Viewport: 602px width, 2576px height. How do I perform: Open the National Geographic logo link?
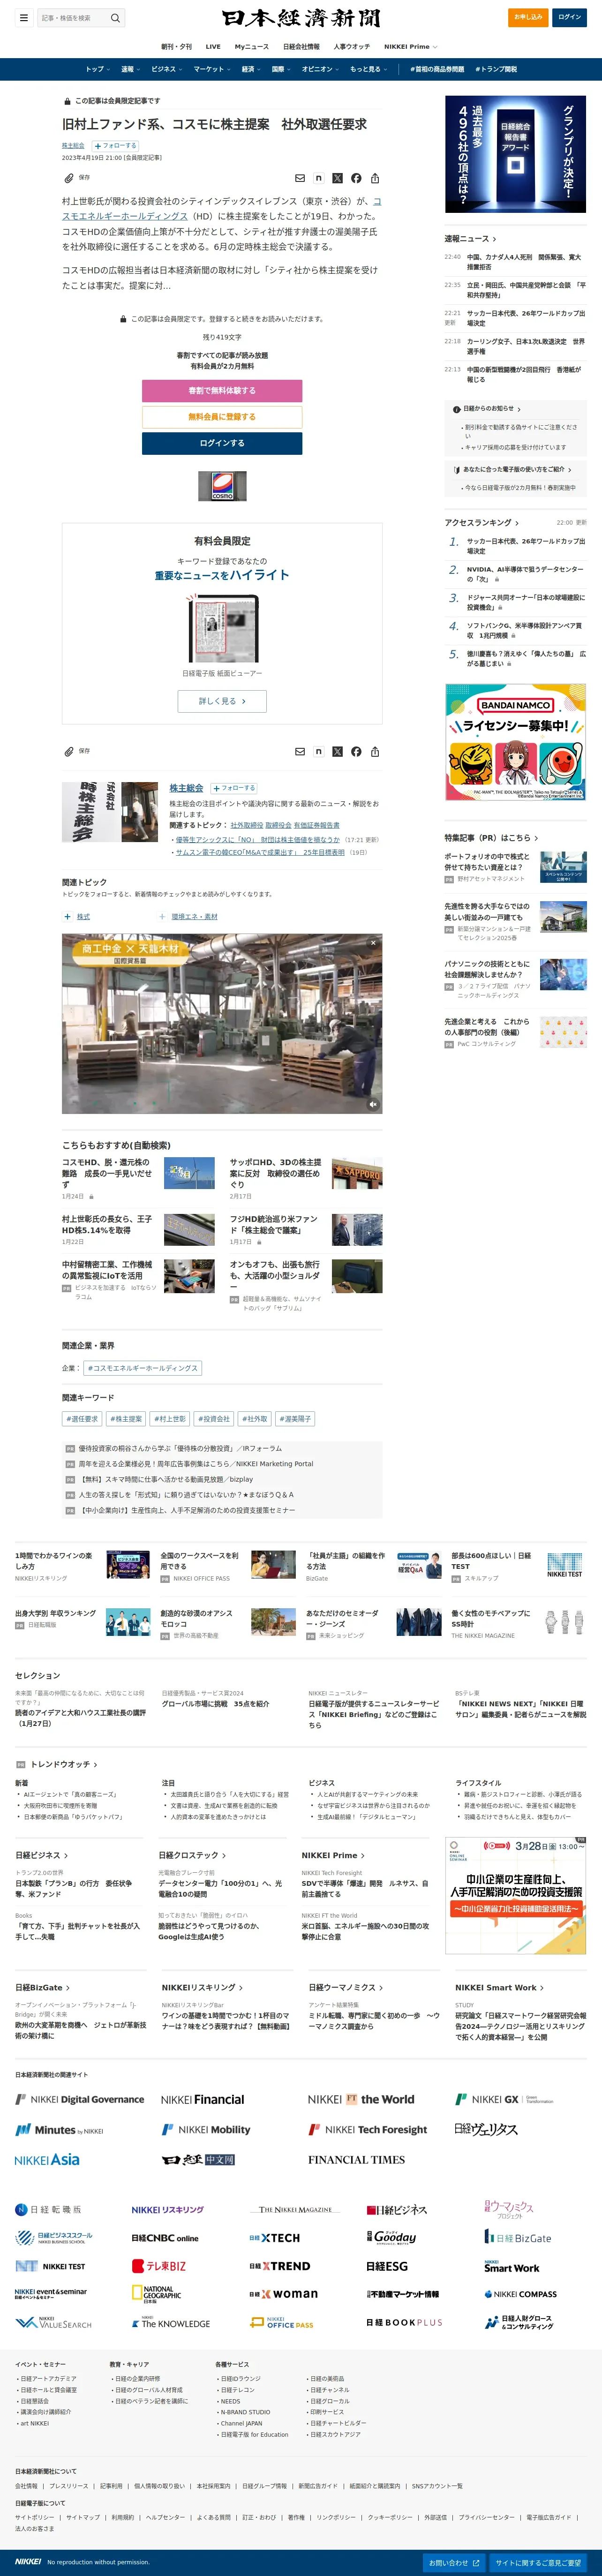pyautogui.click(x=156, y=2294)
